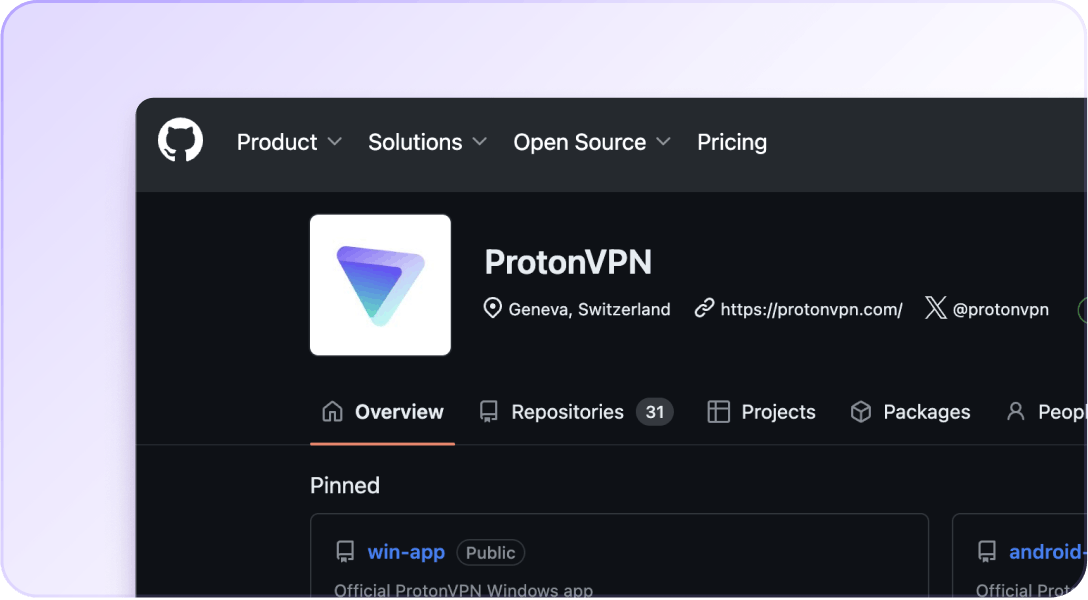Open the @protonvpn profile link
This screenshot has height=600, width=1088.
(x=1000, y=309)
